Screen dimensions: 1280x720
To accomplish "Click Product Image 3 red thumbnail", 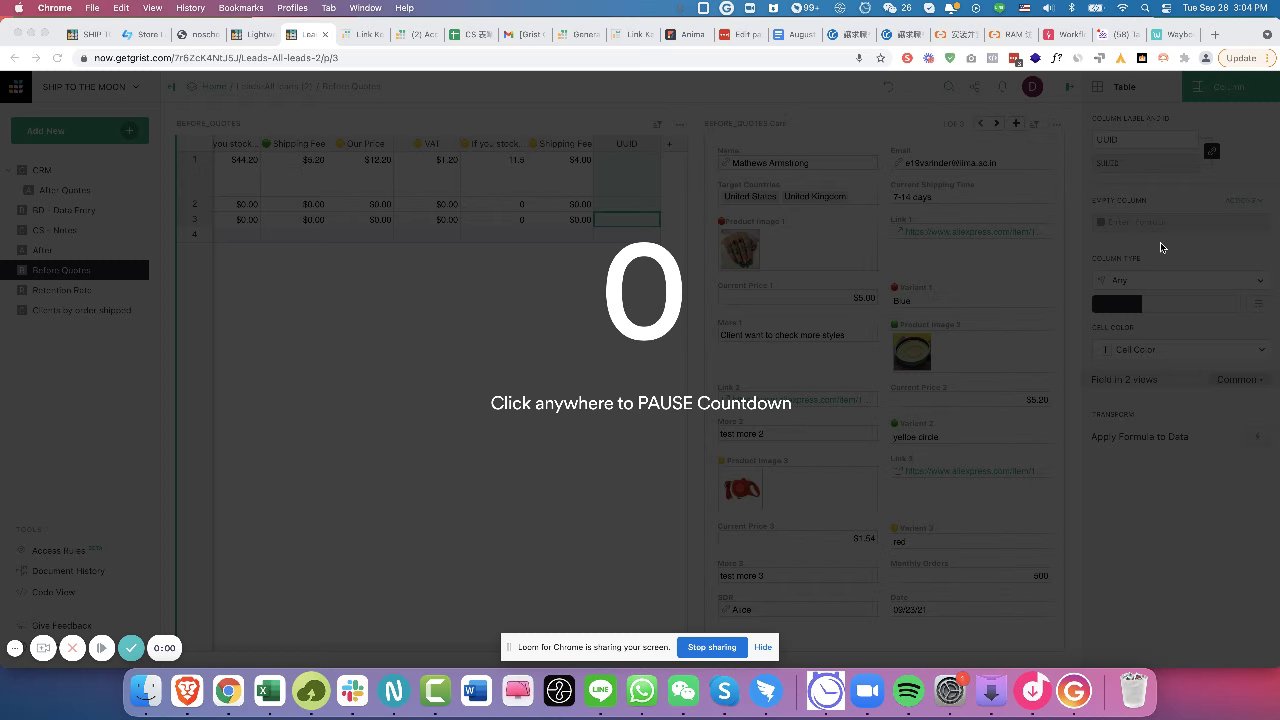I will click(740, 489).
